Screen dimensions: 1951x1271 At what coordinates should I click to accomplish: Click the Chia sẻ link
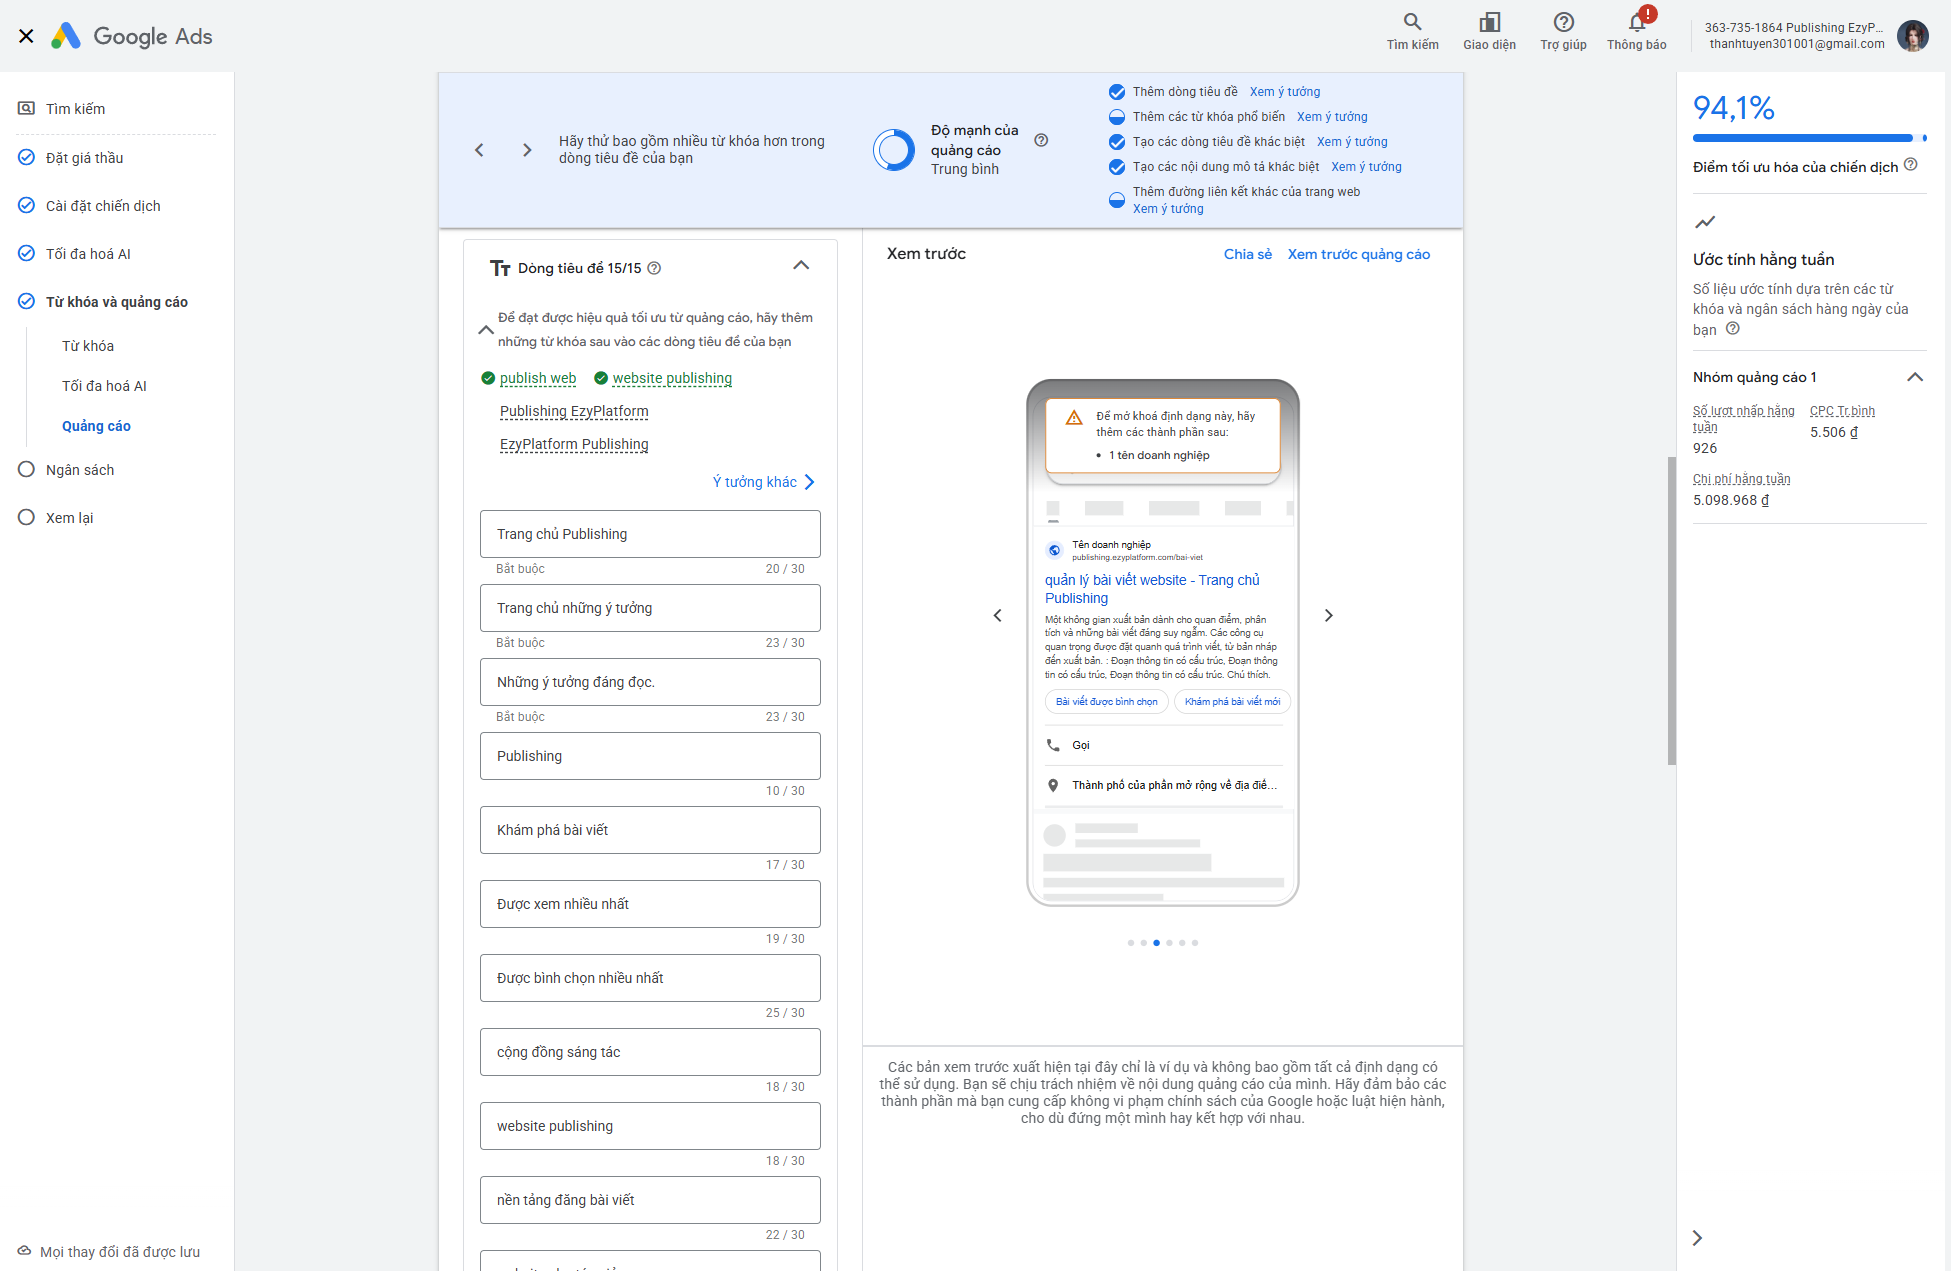click(1248, 254)
